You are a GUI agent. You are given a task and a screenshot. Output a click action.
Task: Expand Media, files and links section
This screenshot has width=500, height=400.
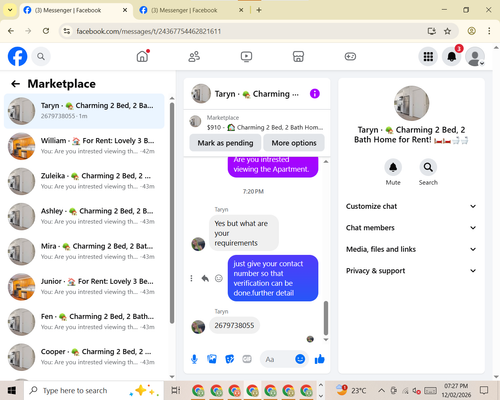(411, 249)
